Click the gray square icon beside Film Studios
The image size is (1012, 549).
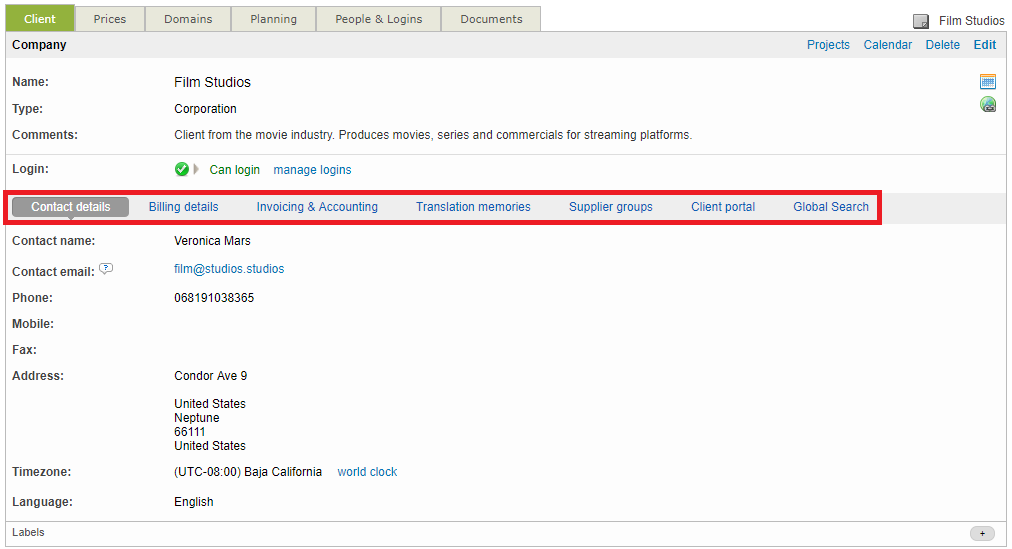921,21
